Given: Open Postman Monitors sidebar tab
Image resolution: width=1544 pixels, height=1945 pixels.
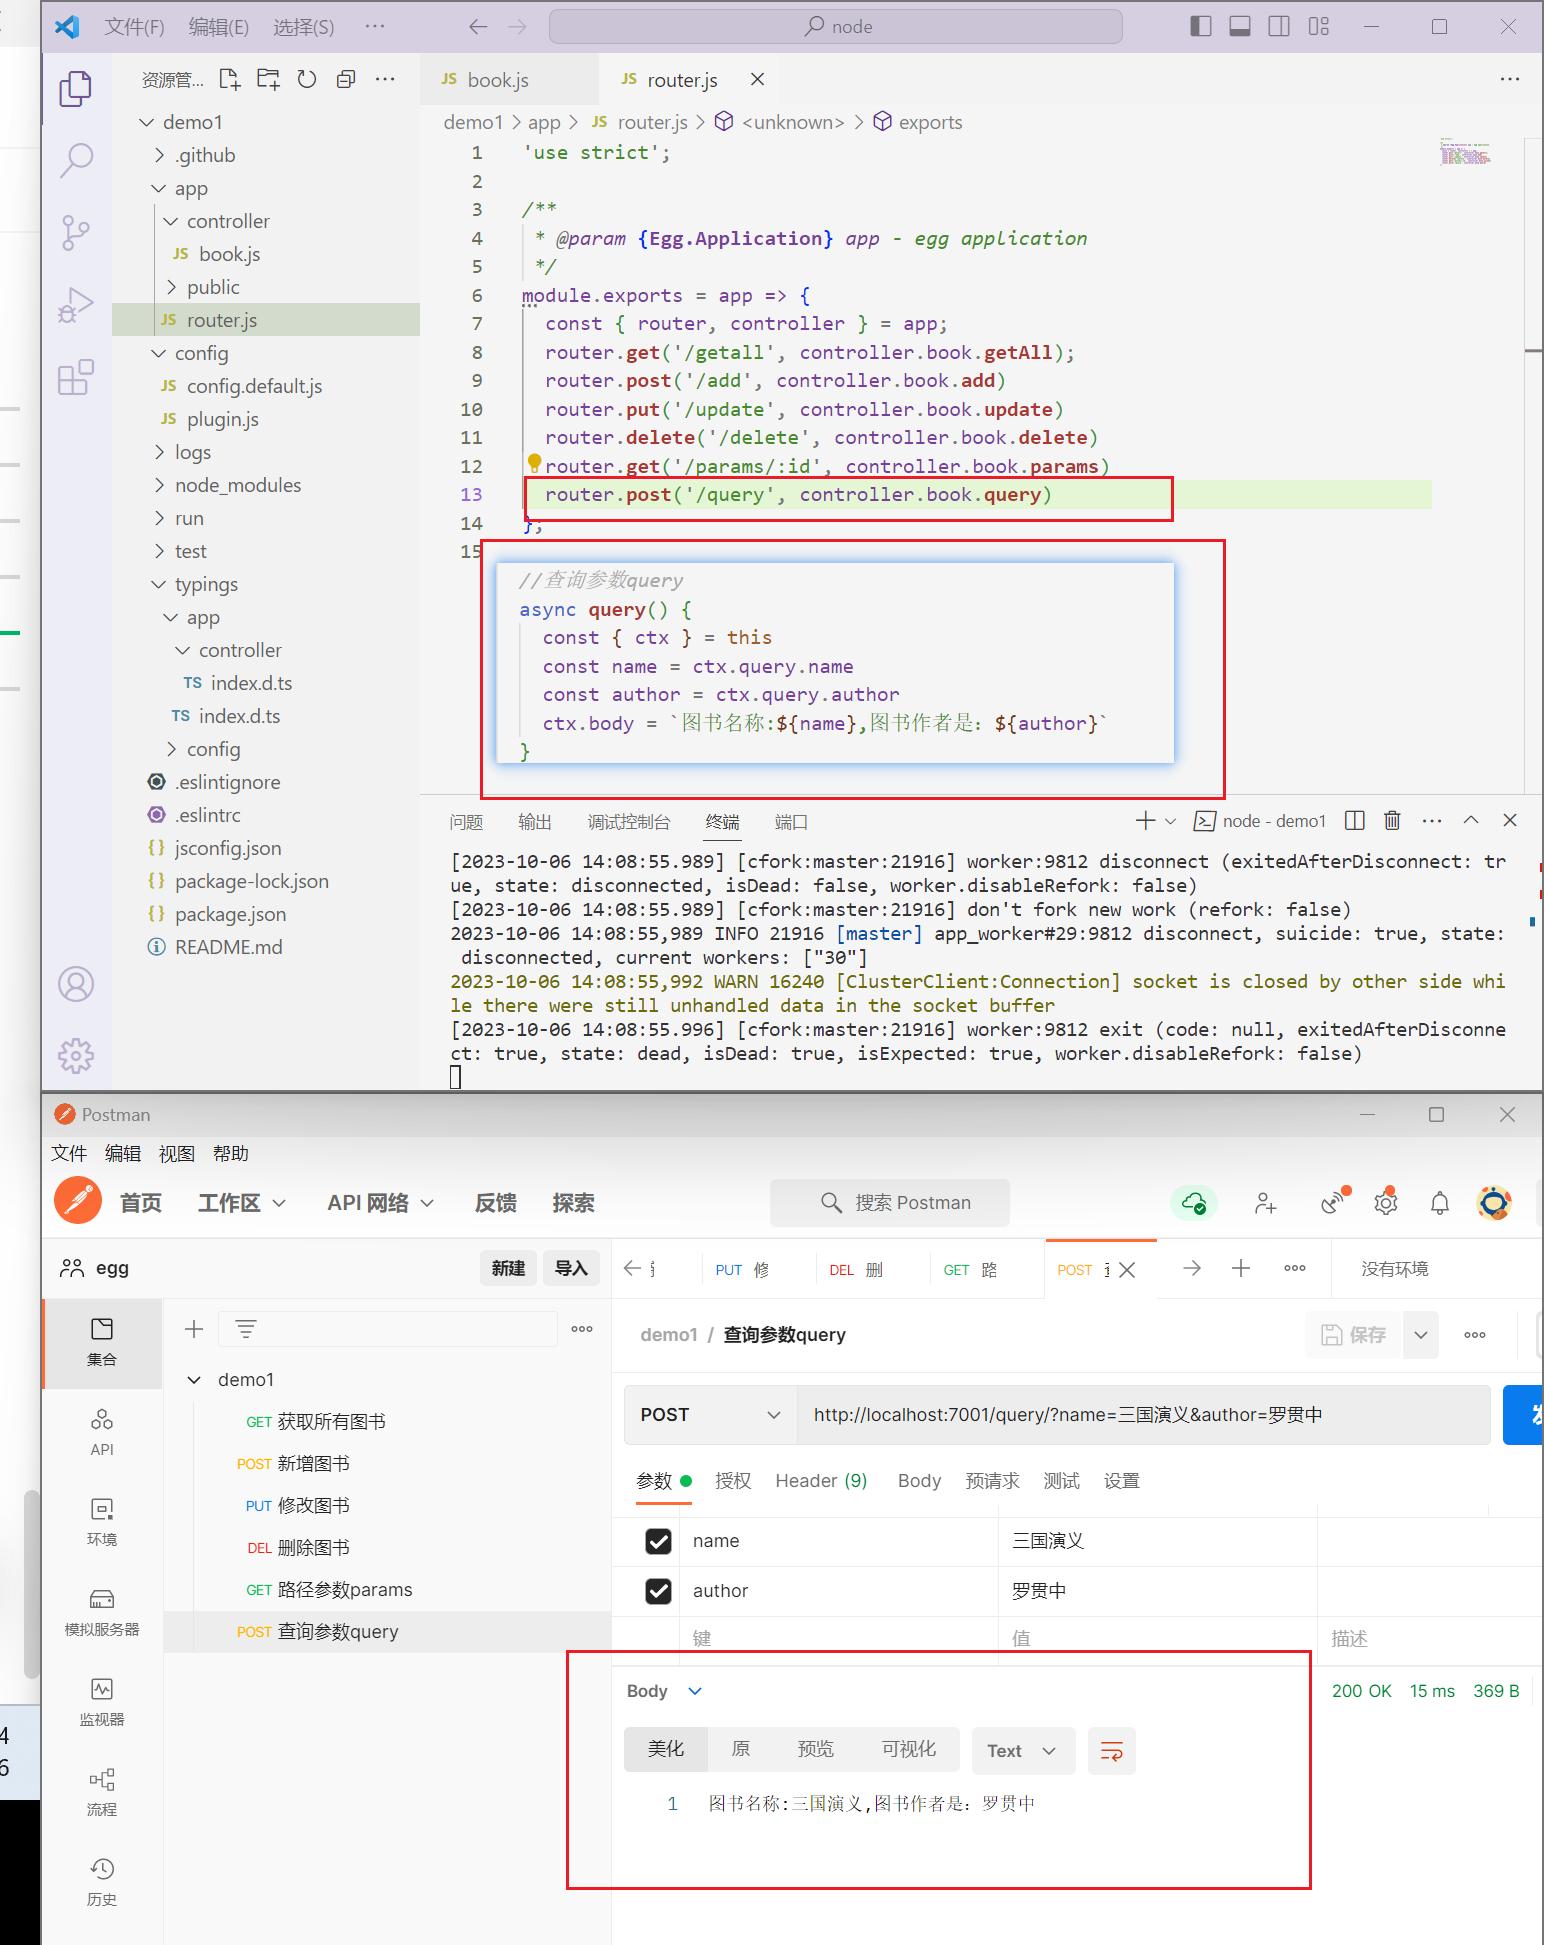Looking at the screenshot, I should [x=102, y=1702].
